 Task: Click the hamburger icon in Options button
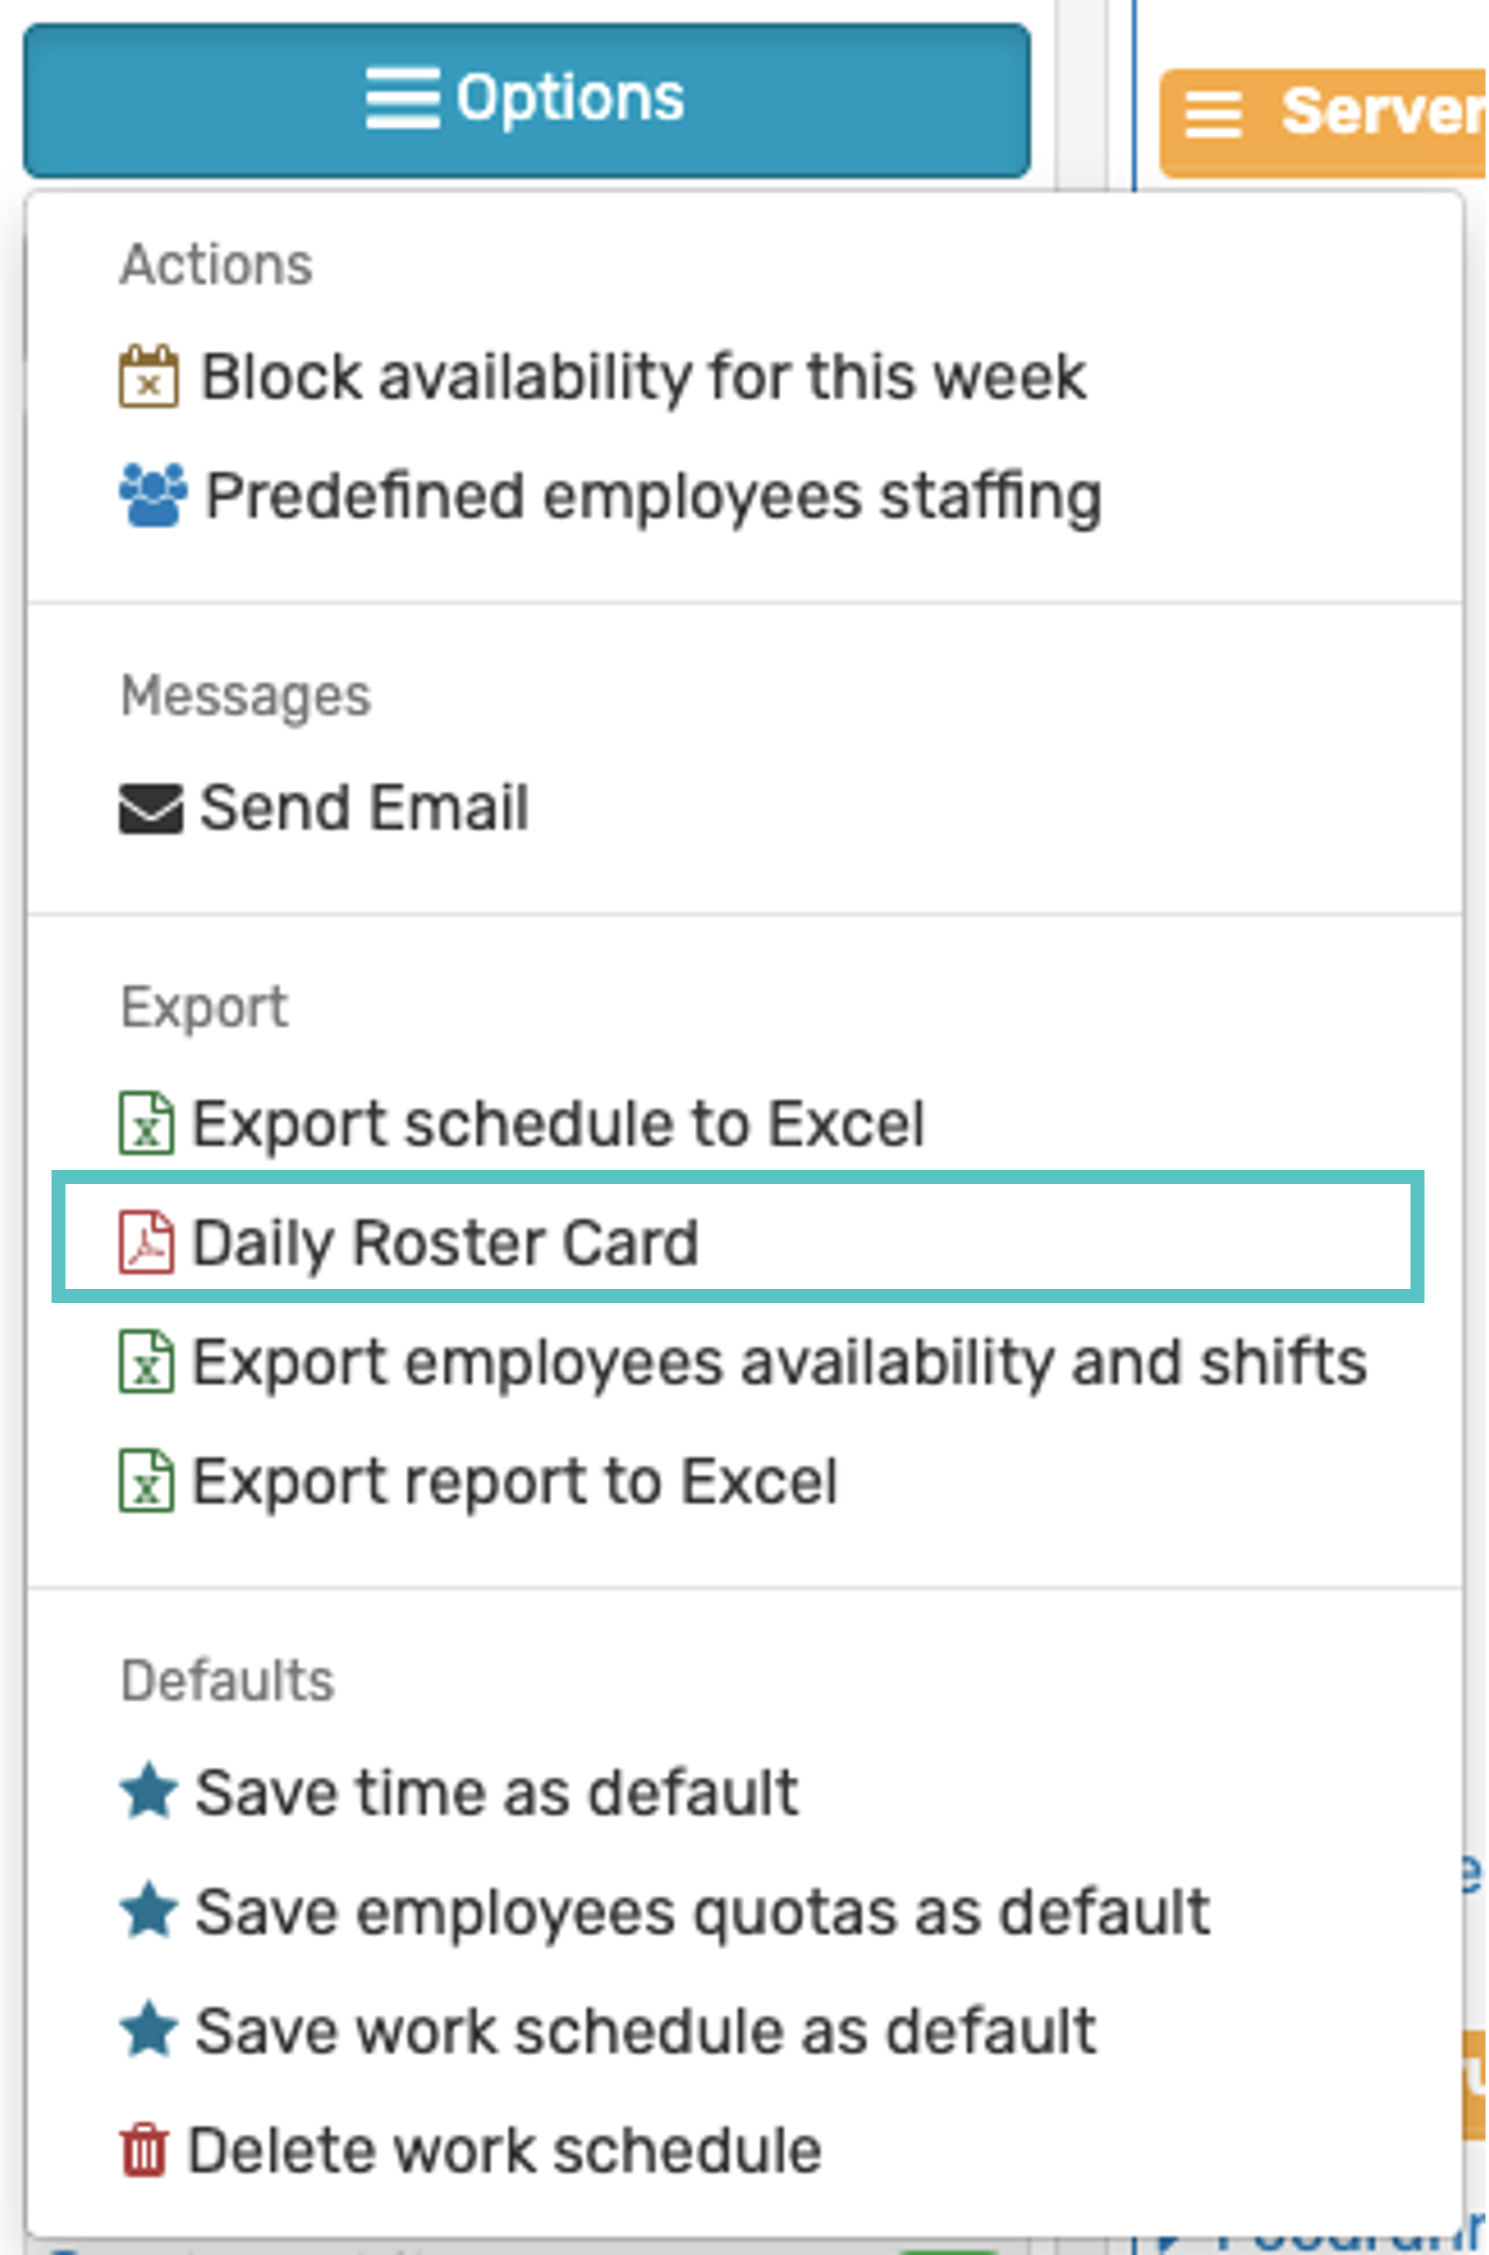pyautogui.click(x=402, y=99)
